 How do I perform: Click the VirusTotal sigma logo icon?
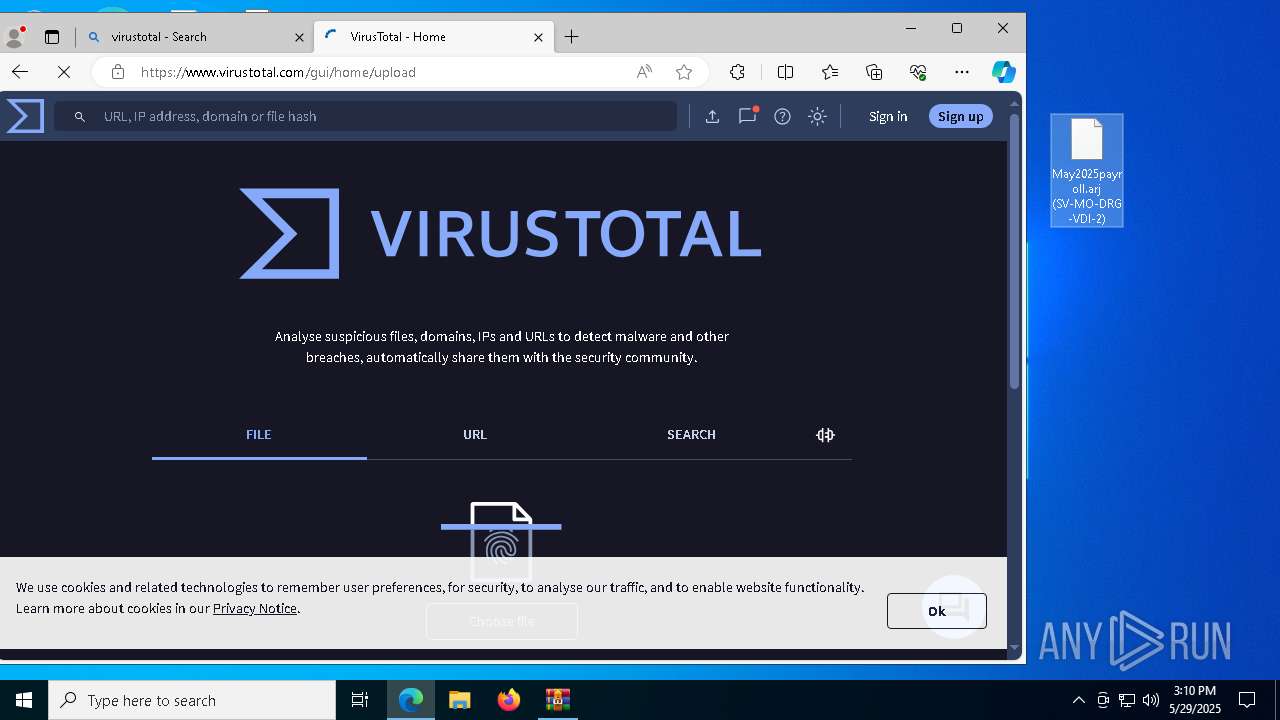click(x=25, y=116)
